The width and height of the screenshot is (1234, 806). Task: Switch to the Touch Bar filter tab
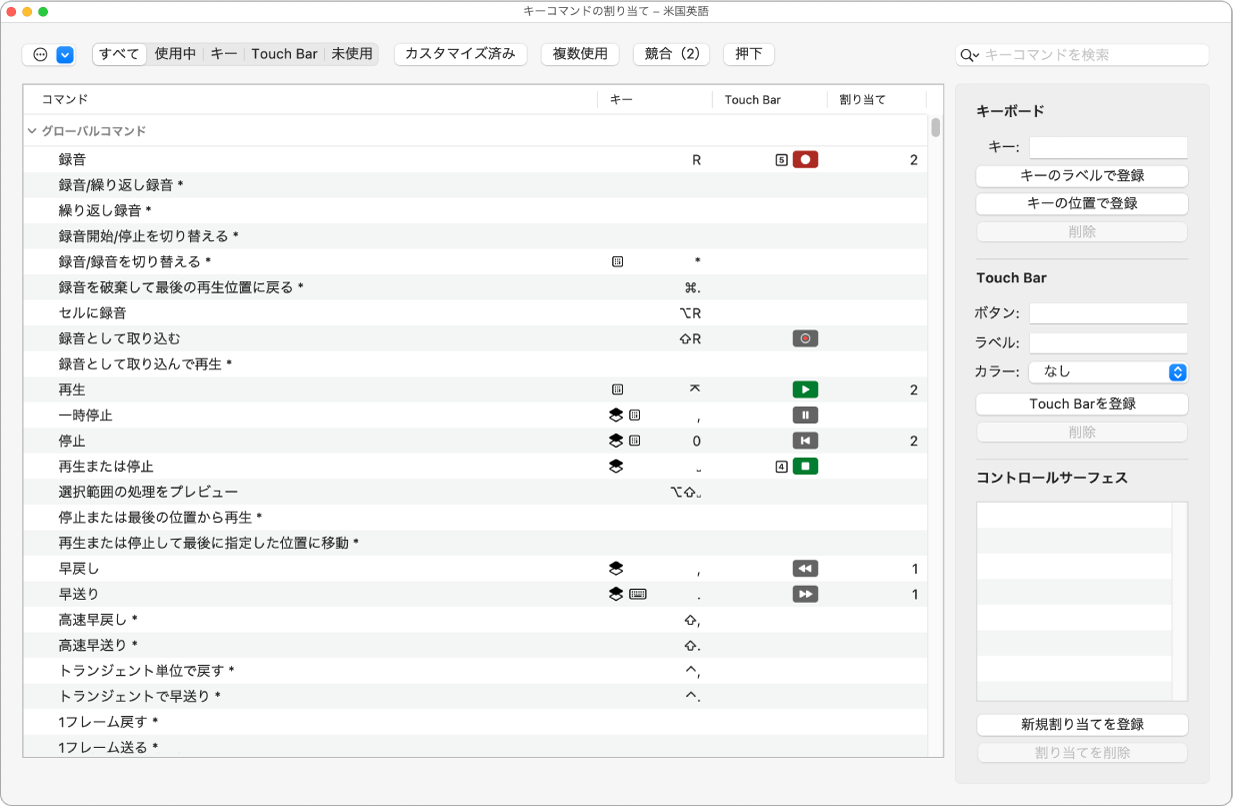[x=284, y=54]
